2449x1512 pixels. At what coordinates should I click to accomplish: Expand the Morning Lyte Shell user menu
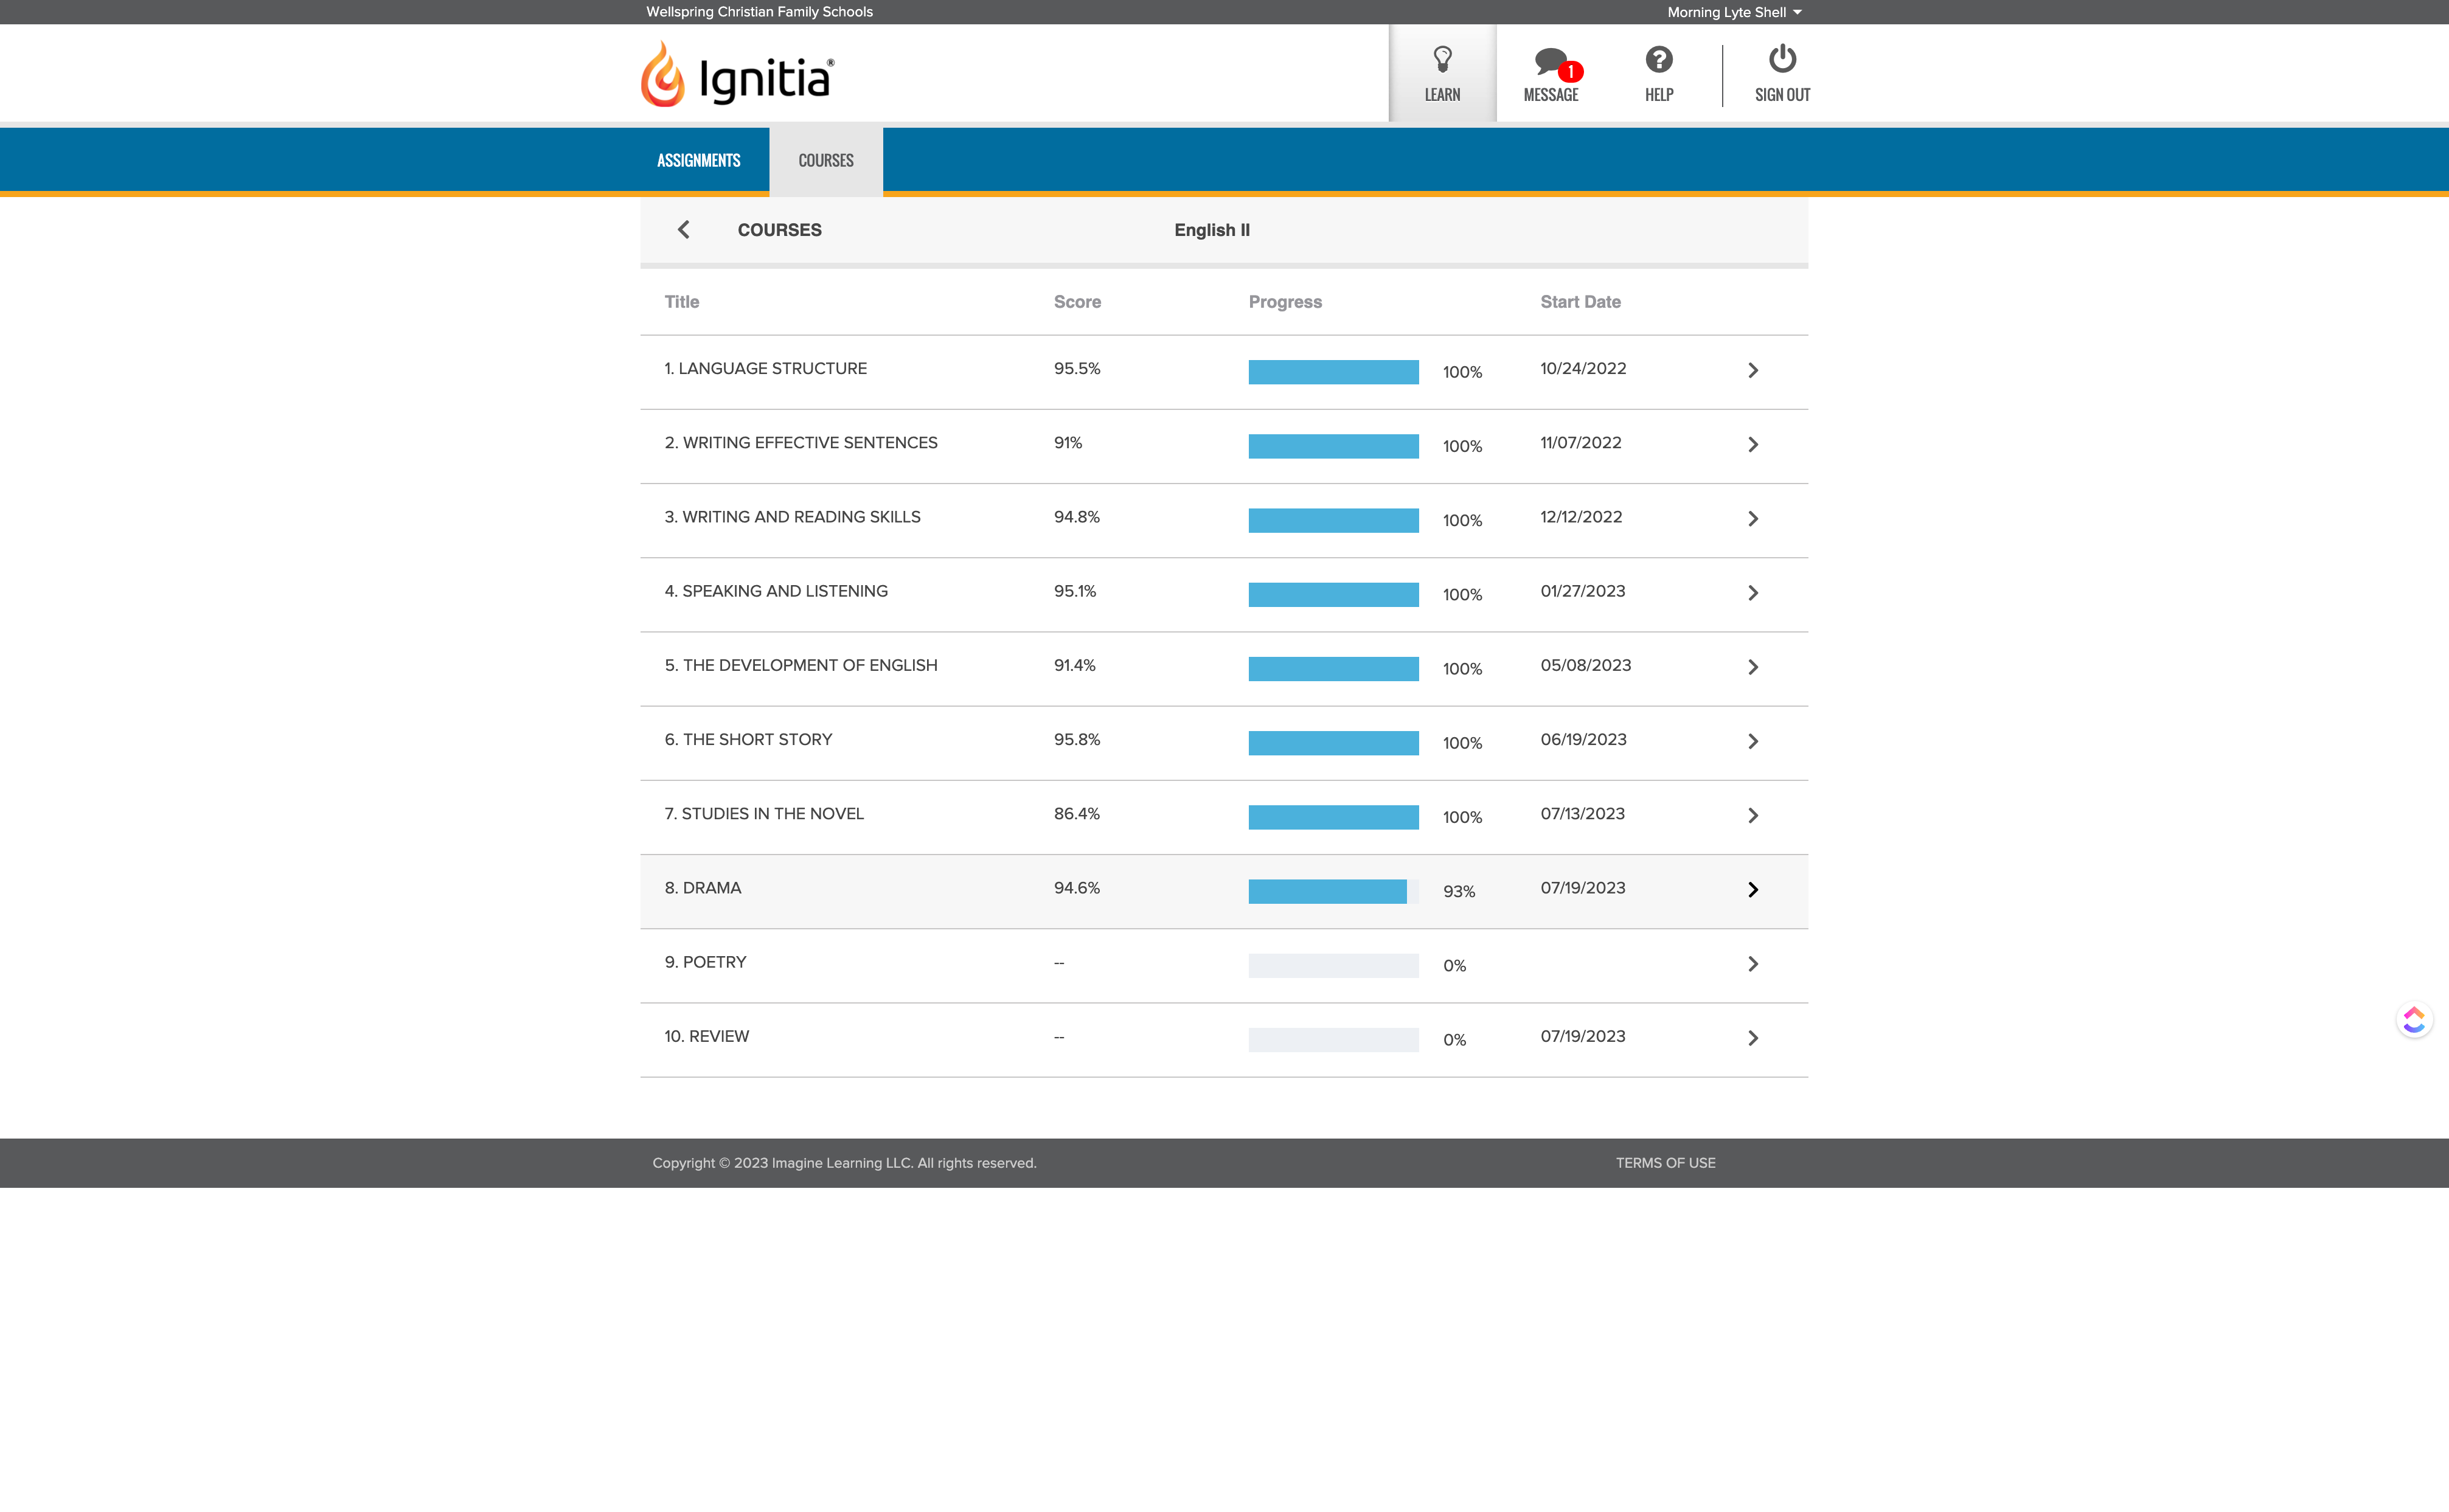(x=1734, y=12)
